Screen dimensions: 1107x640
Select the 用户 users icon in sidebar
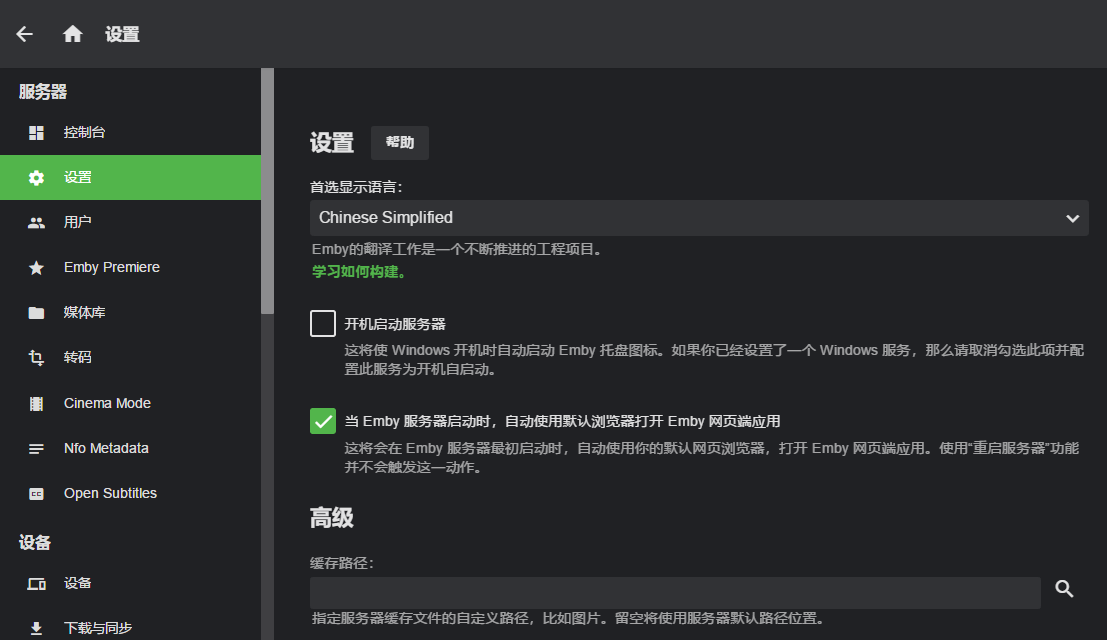37,221
